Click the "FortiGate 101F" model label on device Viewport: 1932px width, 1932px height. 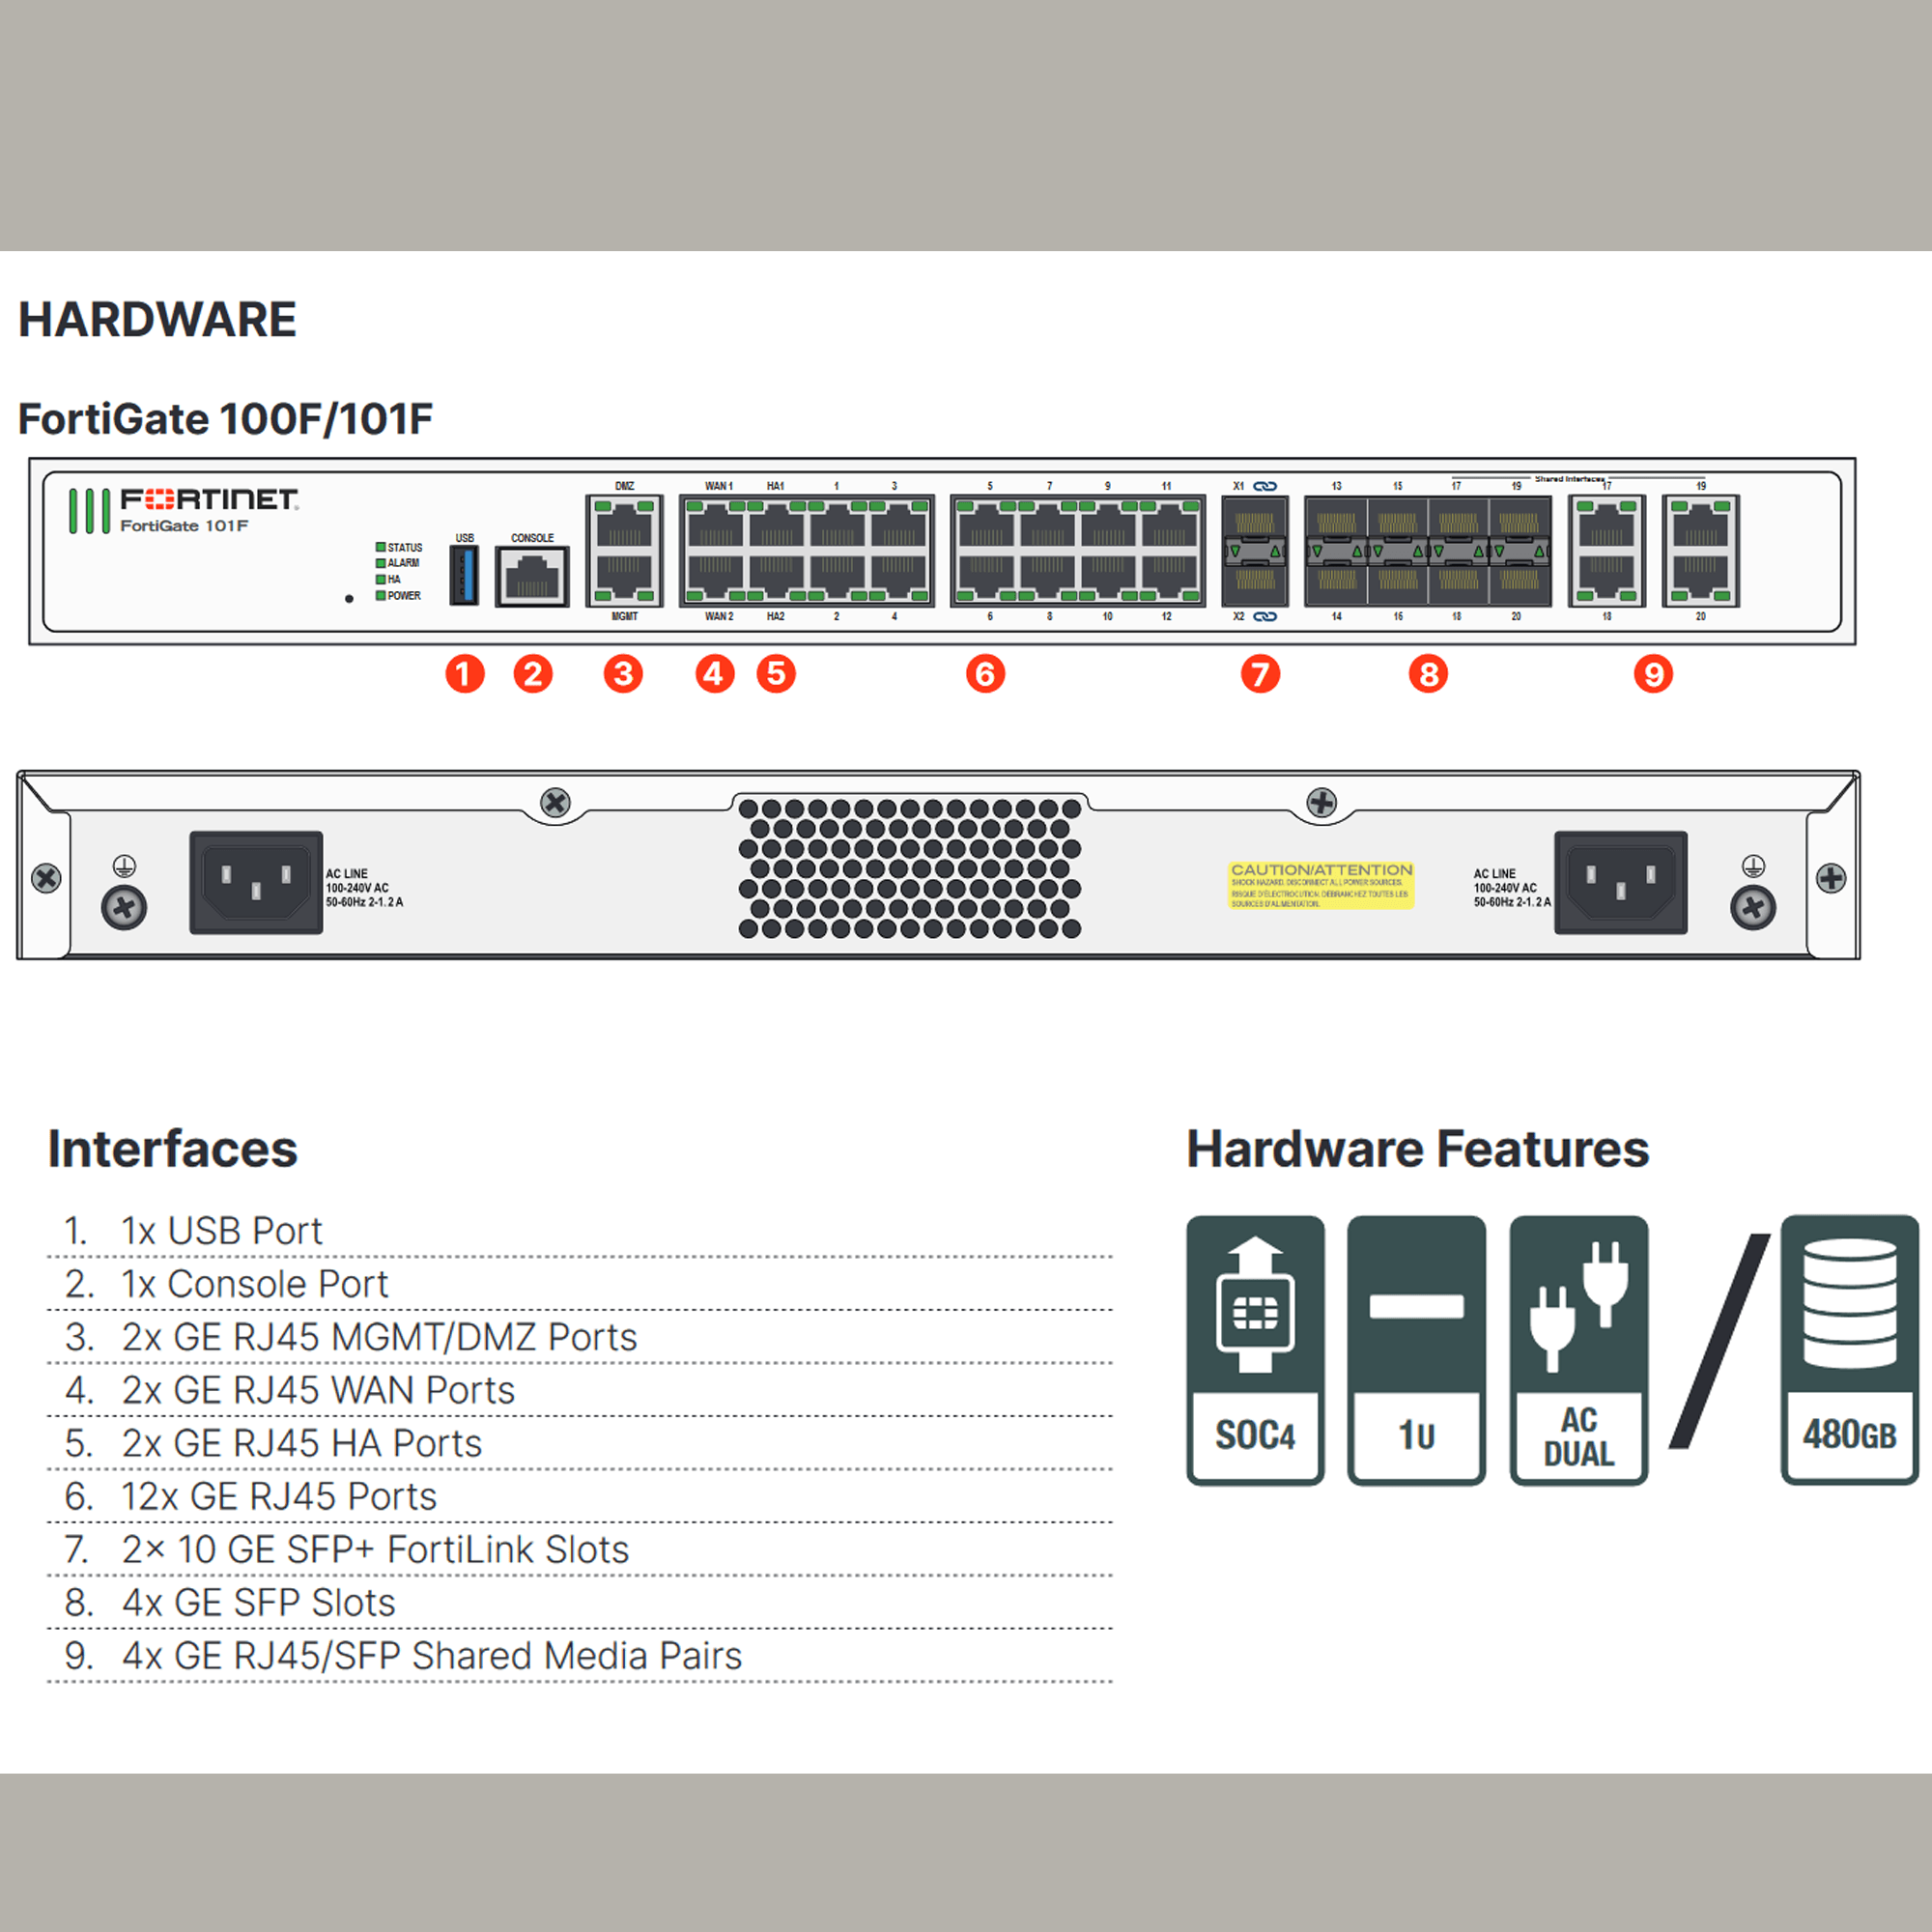coord(184,526)
